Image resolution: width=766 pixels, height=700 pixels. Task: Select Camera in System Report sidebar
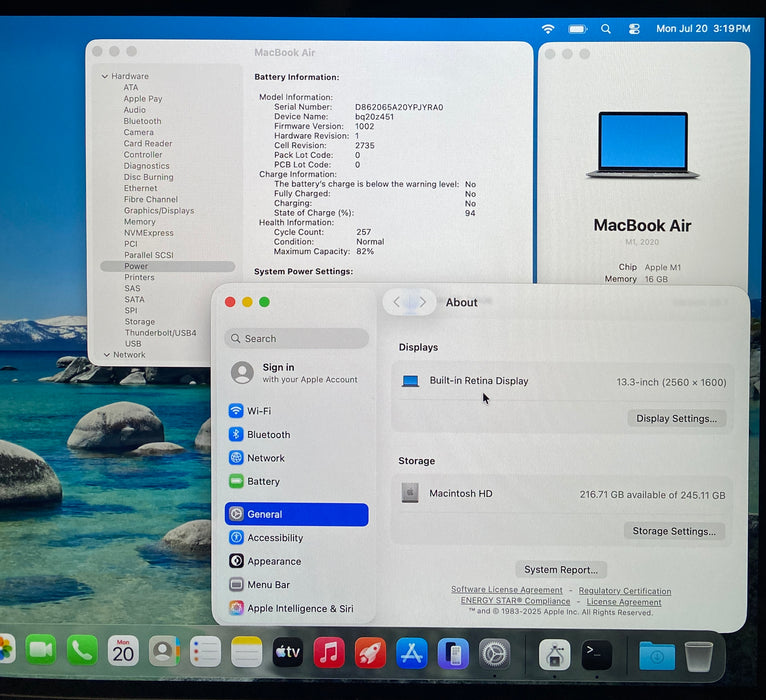tap(139, 132)
